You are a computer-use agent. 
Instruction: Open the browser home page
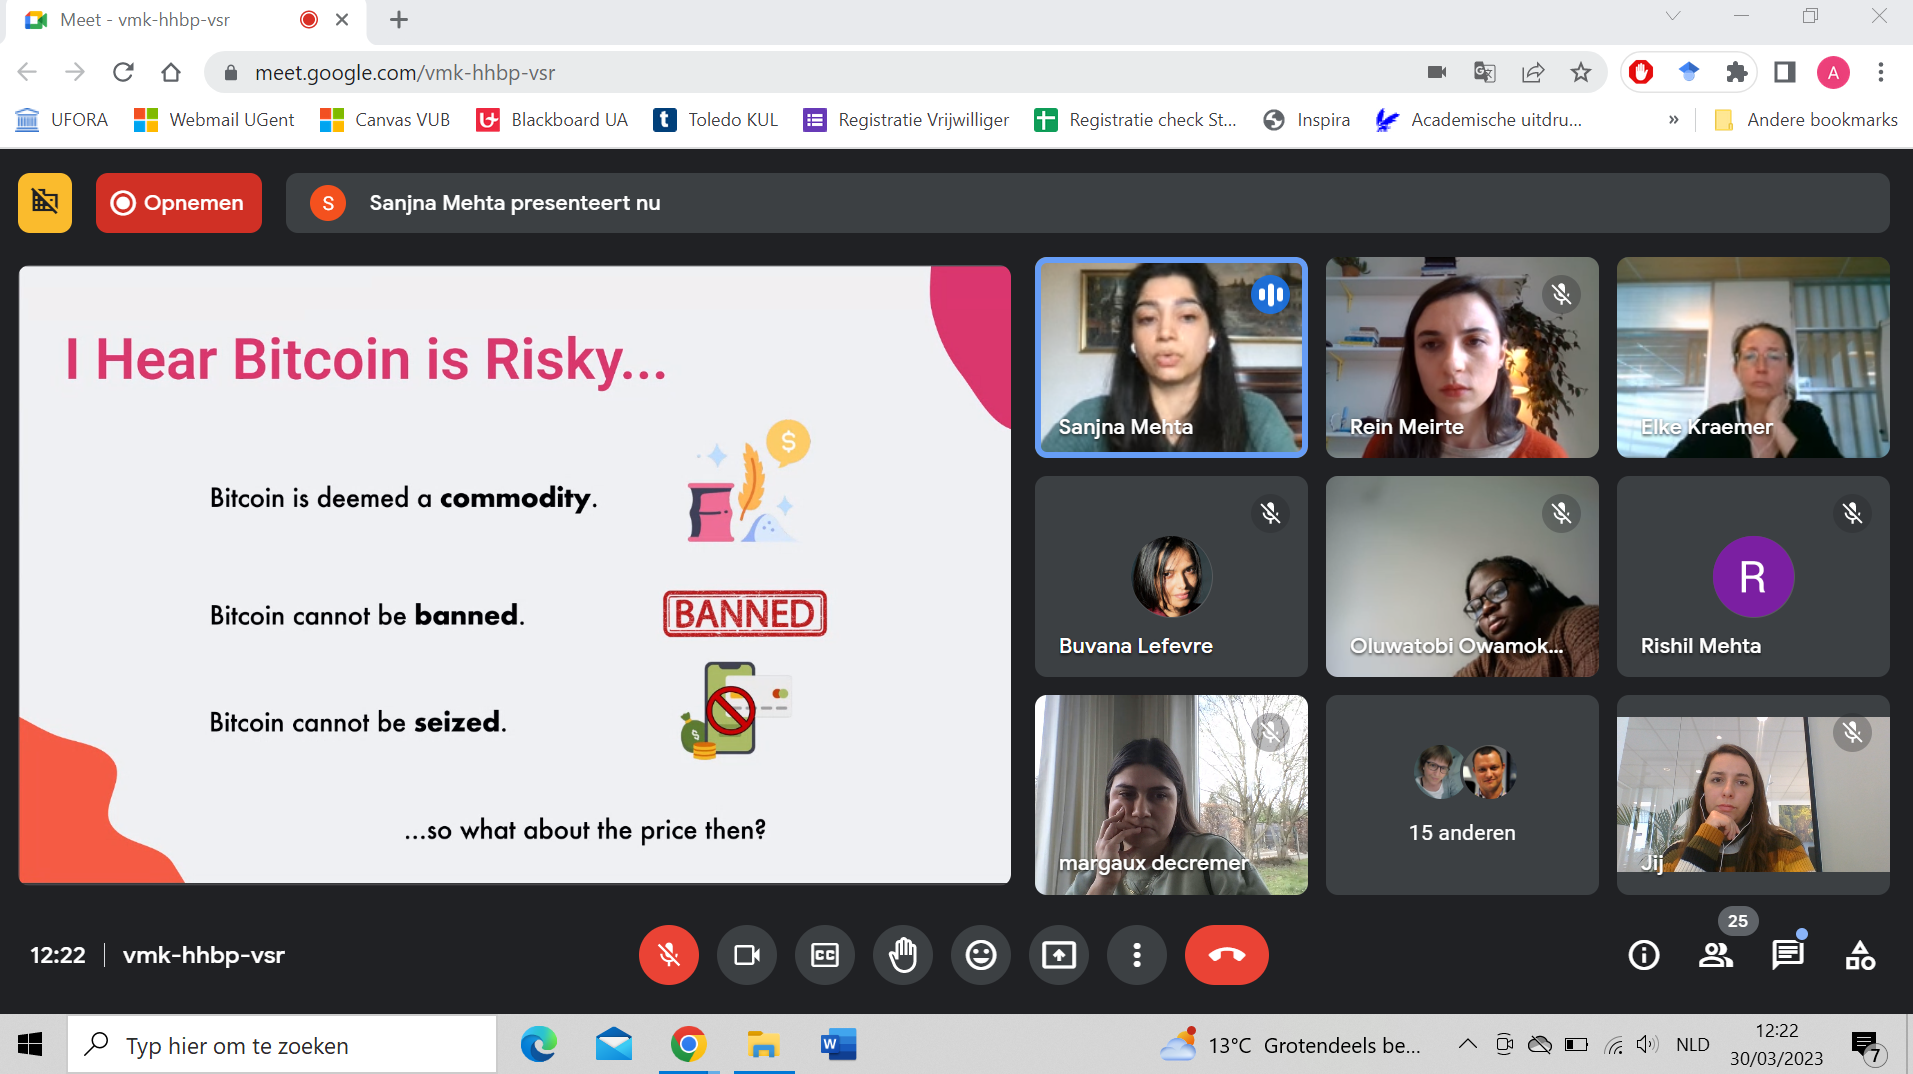coord(171,72)
